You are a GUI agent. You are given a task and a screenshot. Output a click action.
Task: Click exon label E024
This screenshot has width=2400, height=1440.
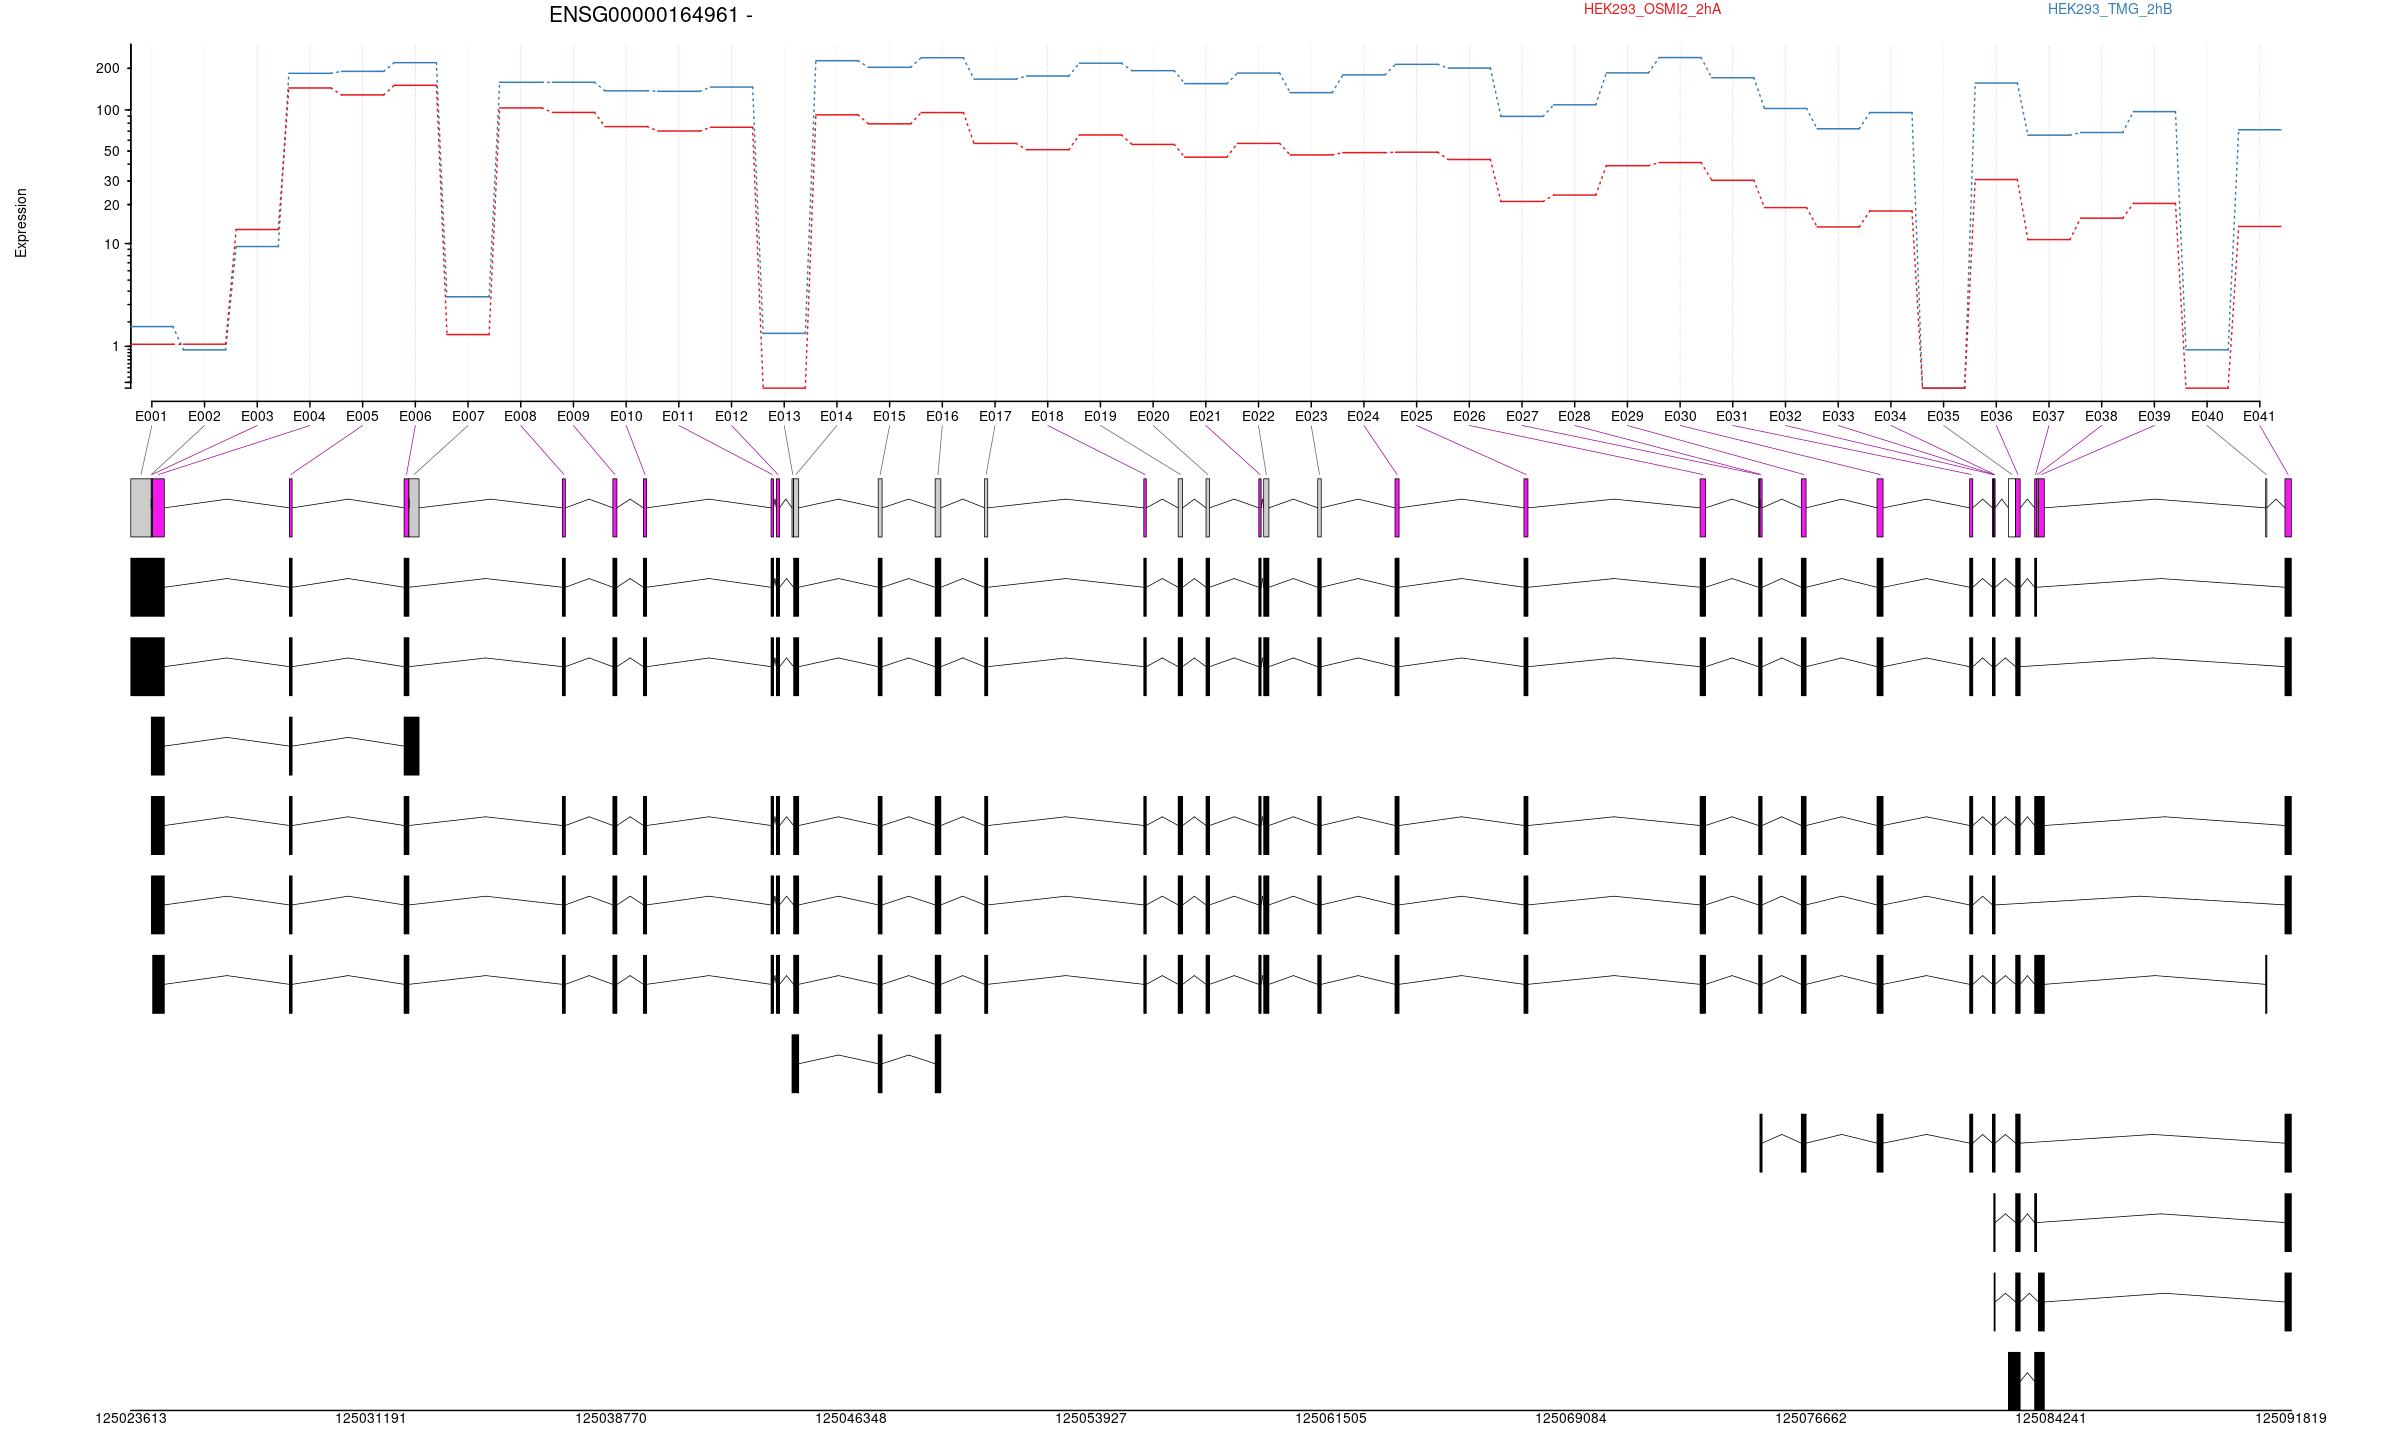pyautogui.click(x=1363, y=416)
